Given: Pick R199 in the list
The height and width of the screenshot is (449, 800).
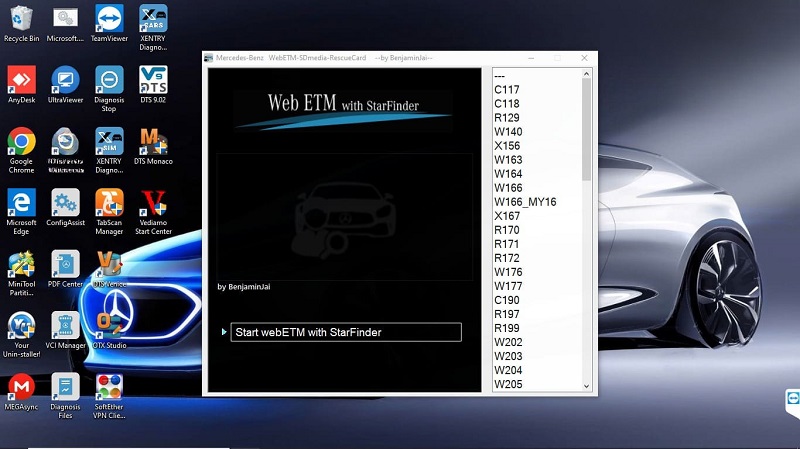Looking at the screenshot, I should point(507,328).
